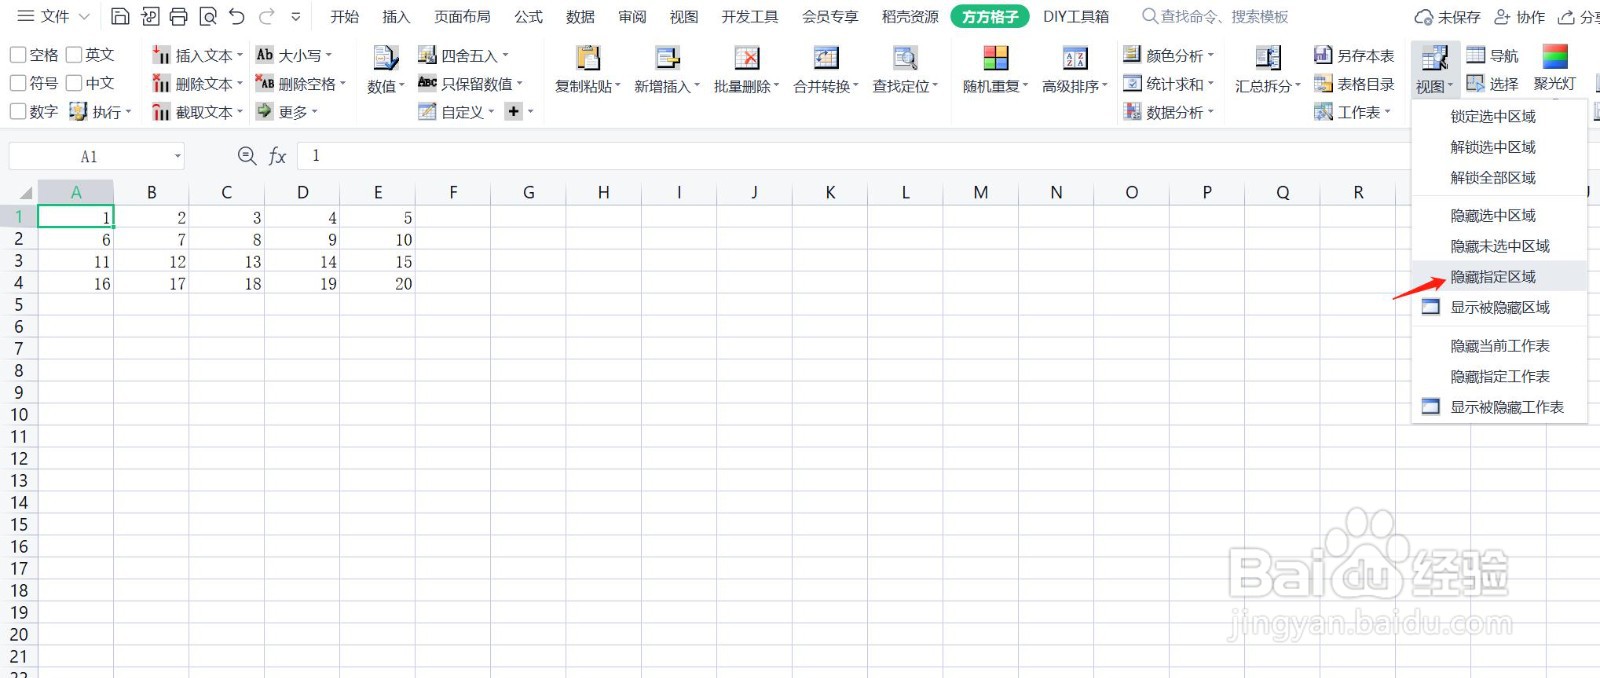Select 锁定选中区域 menu entry

point(1499,116)
